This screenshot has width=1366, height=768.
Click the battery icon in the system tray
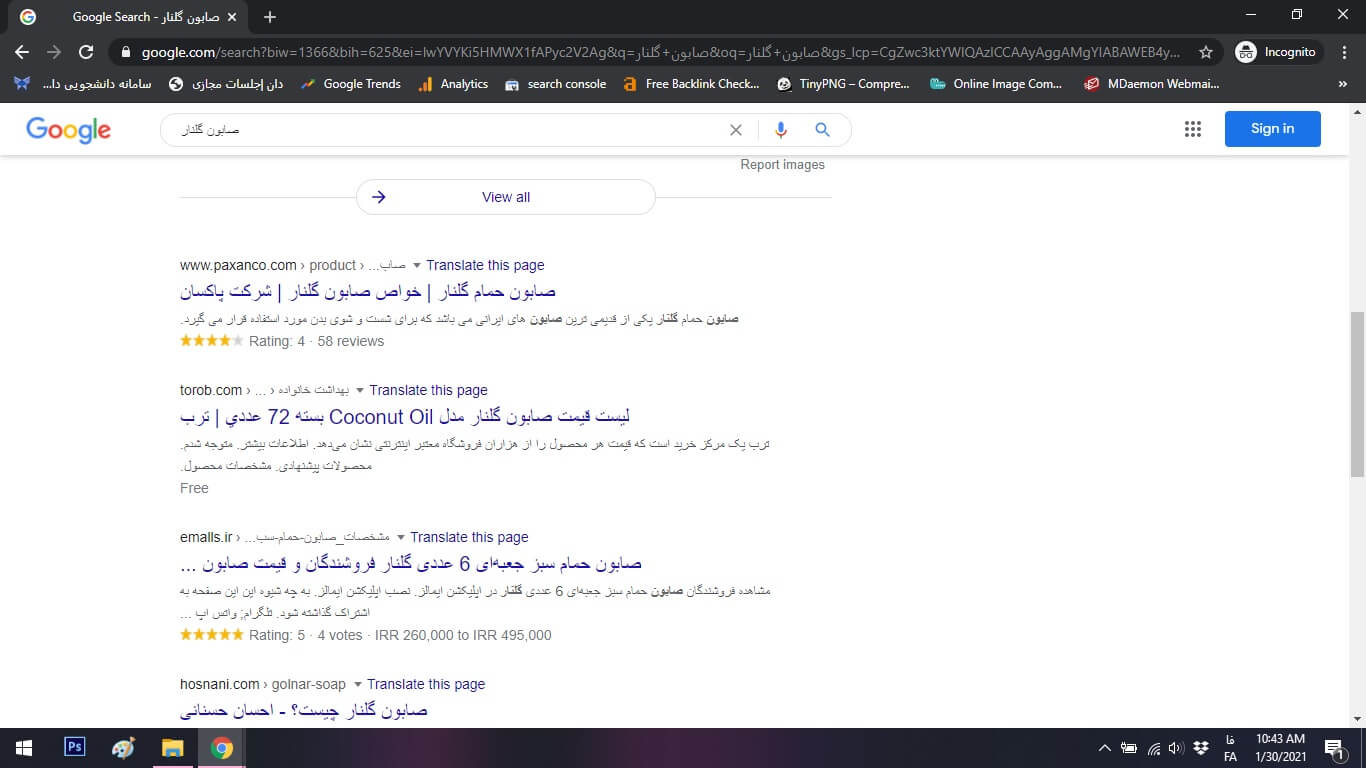(x=1129, y=748)
